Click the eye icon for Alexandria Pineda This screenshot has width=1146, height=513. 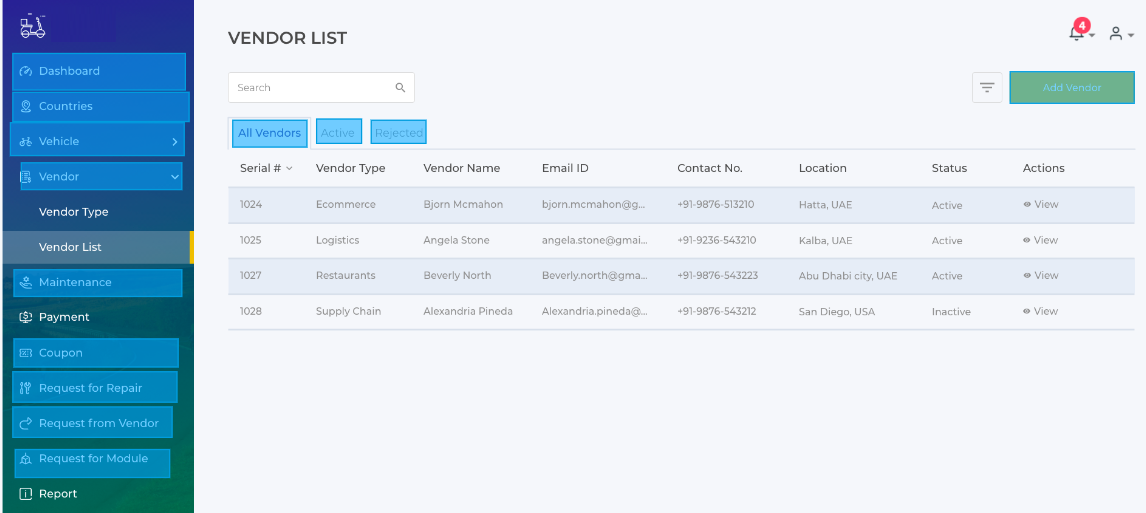click(x=1027, y=311)
